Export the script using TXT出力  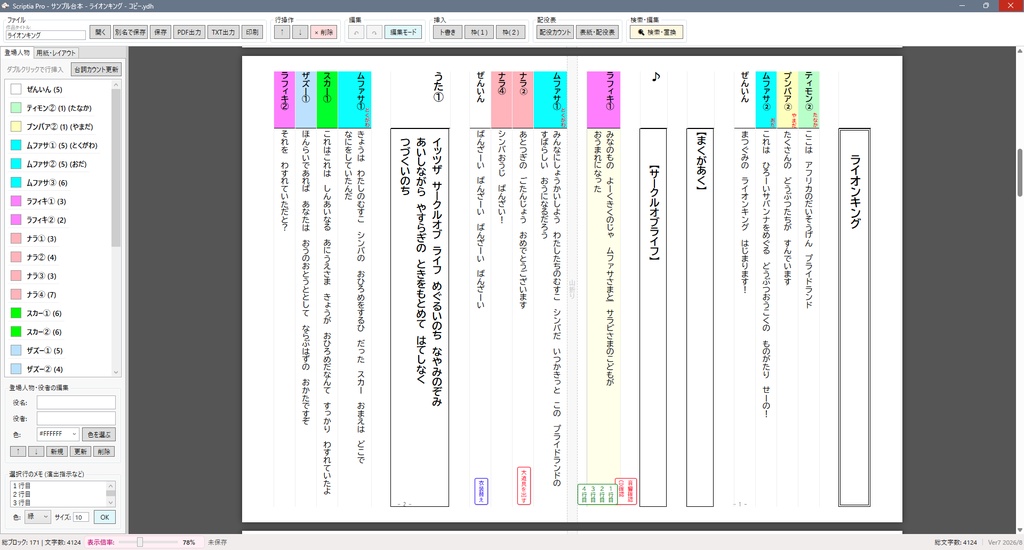223,32
